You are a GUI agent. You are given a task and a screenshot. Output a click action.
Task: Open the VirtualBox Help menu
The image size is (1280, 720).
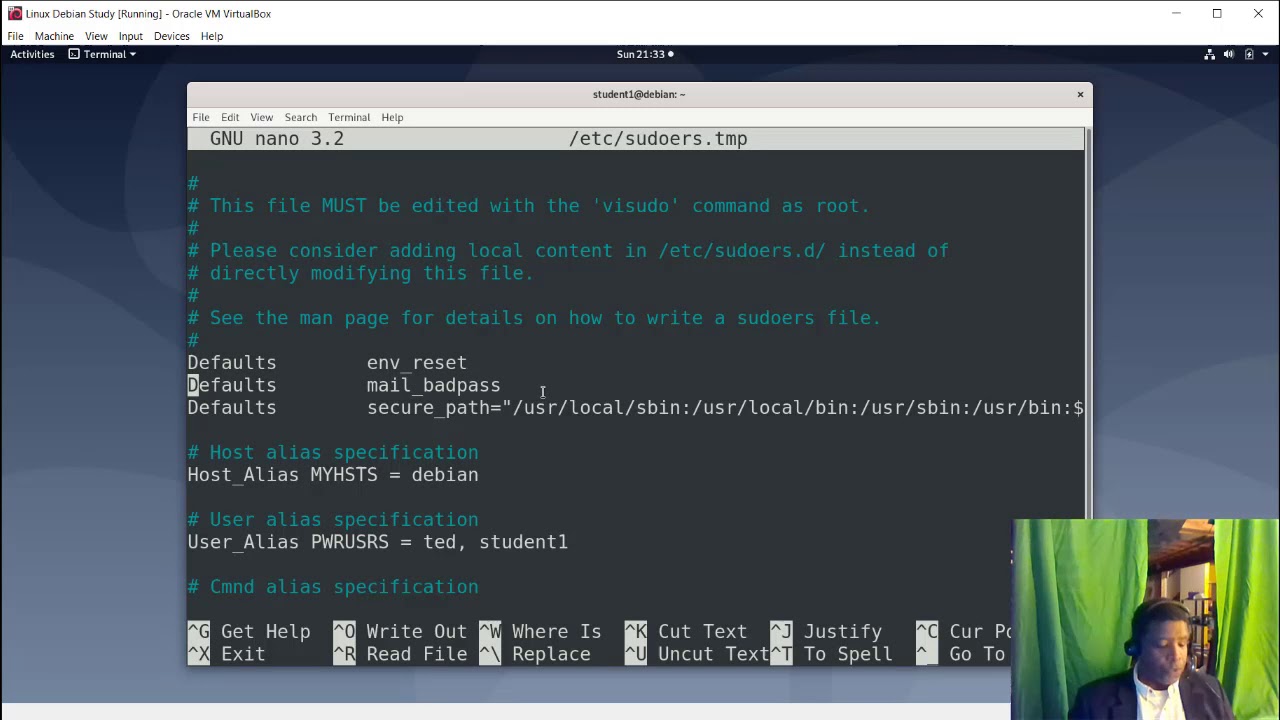211,36
